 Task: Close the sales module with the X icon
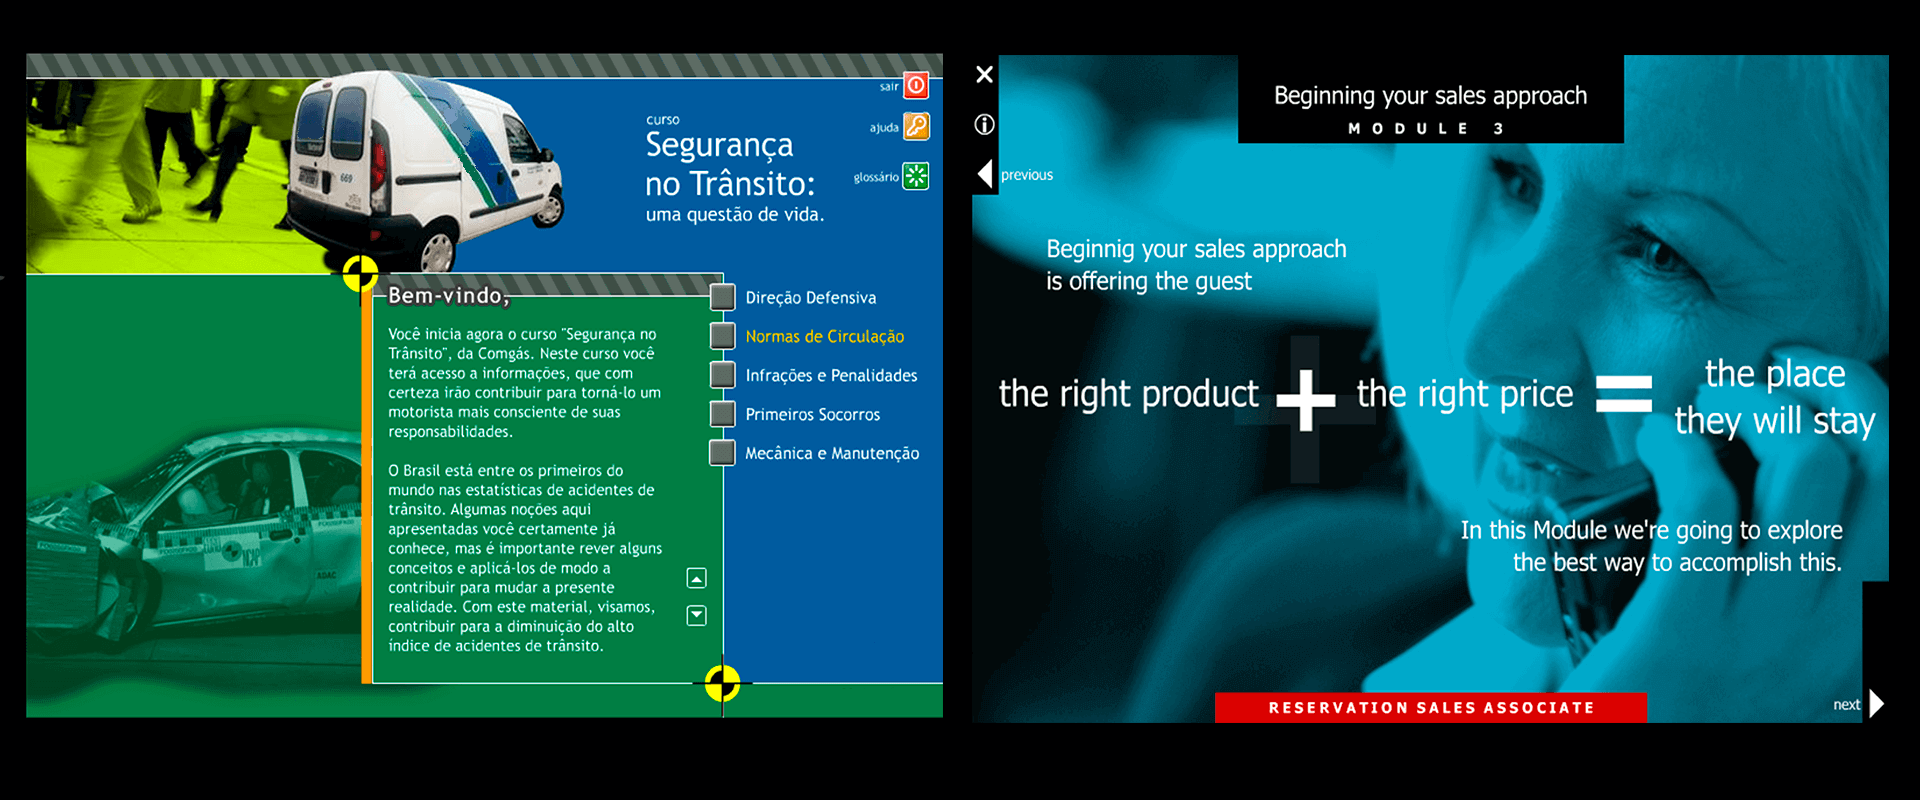(x=984, y=74)
